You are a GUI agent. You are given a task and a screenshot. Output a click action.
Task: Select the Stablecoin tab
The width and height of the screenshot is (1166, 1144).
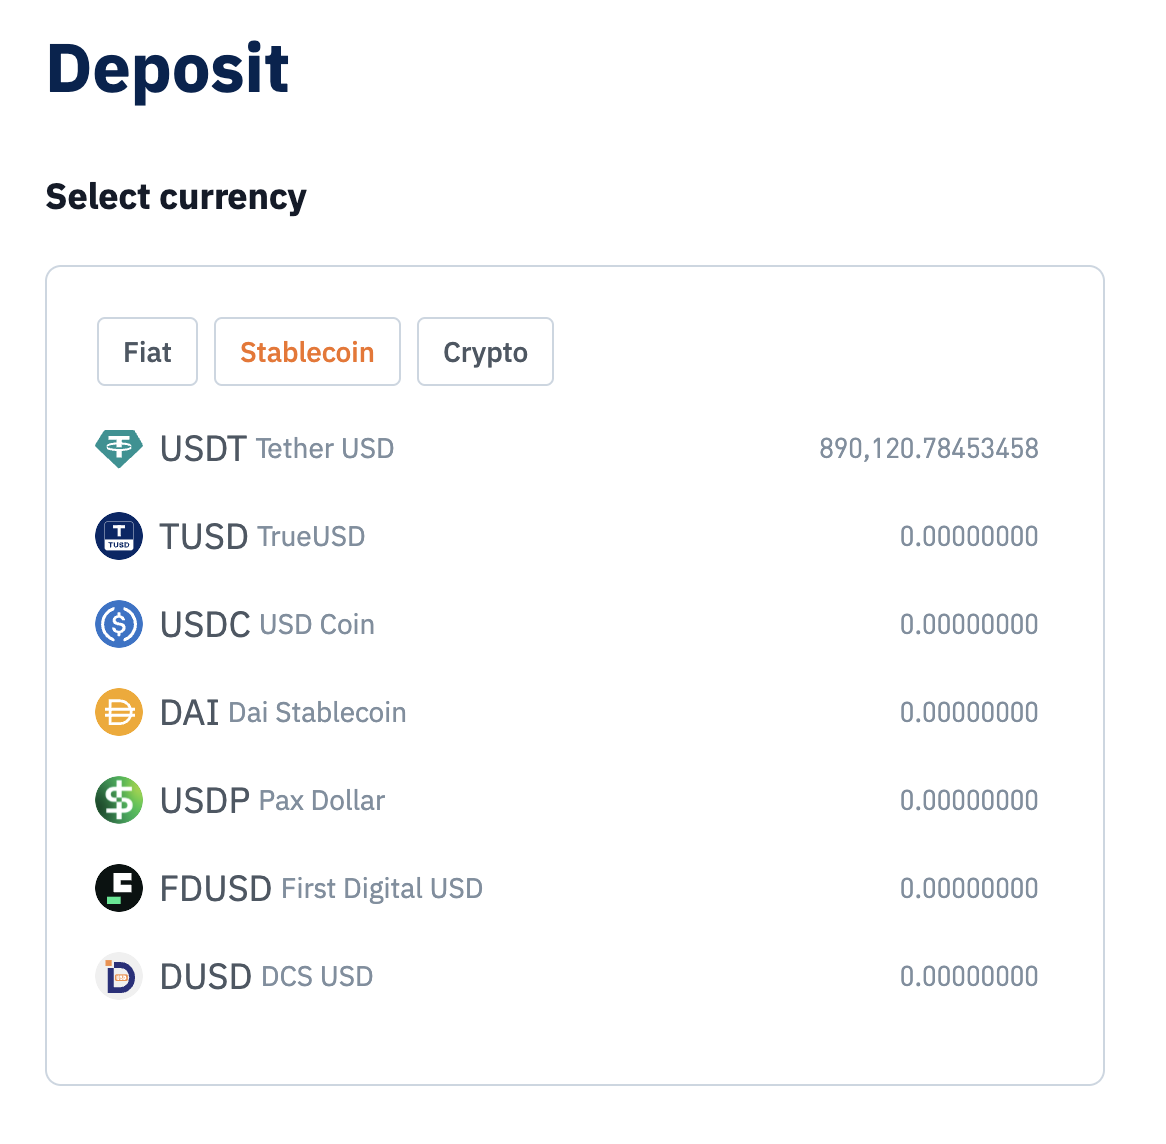pos(307,352)
